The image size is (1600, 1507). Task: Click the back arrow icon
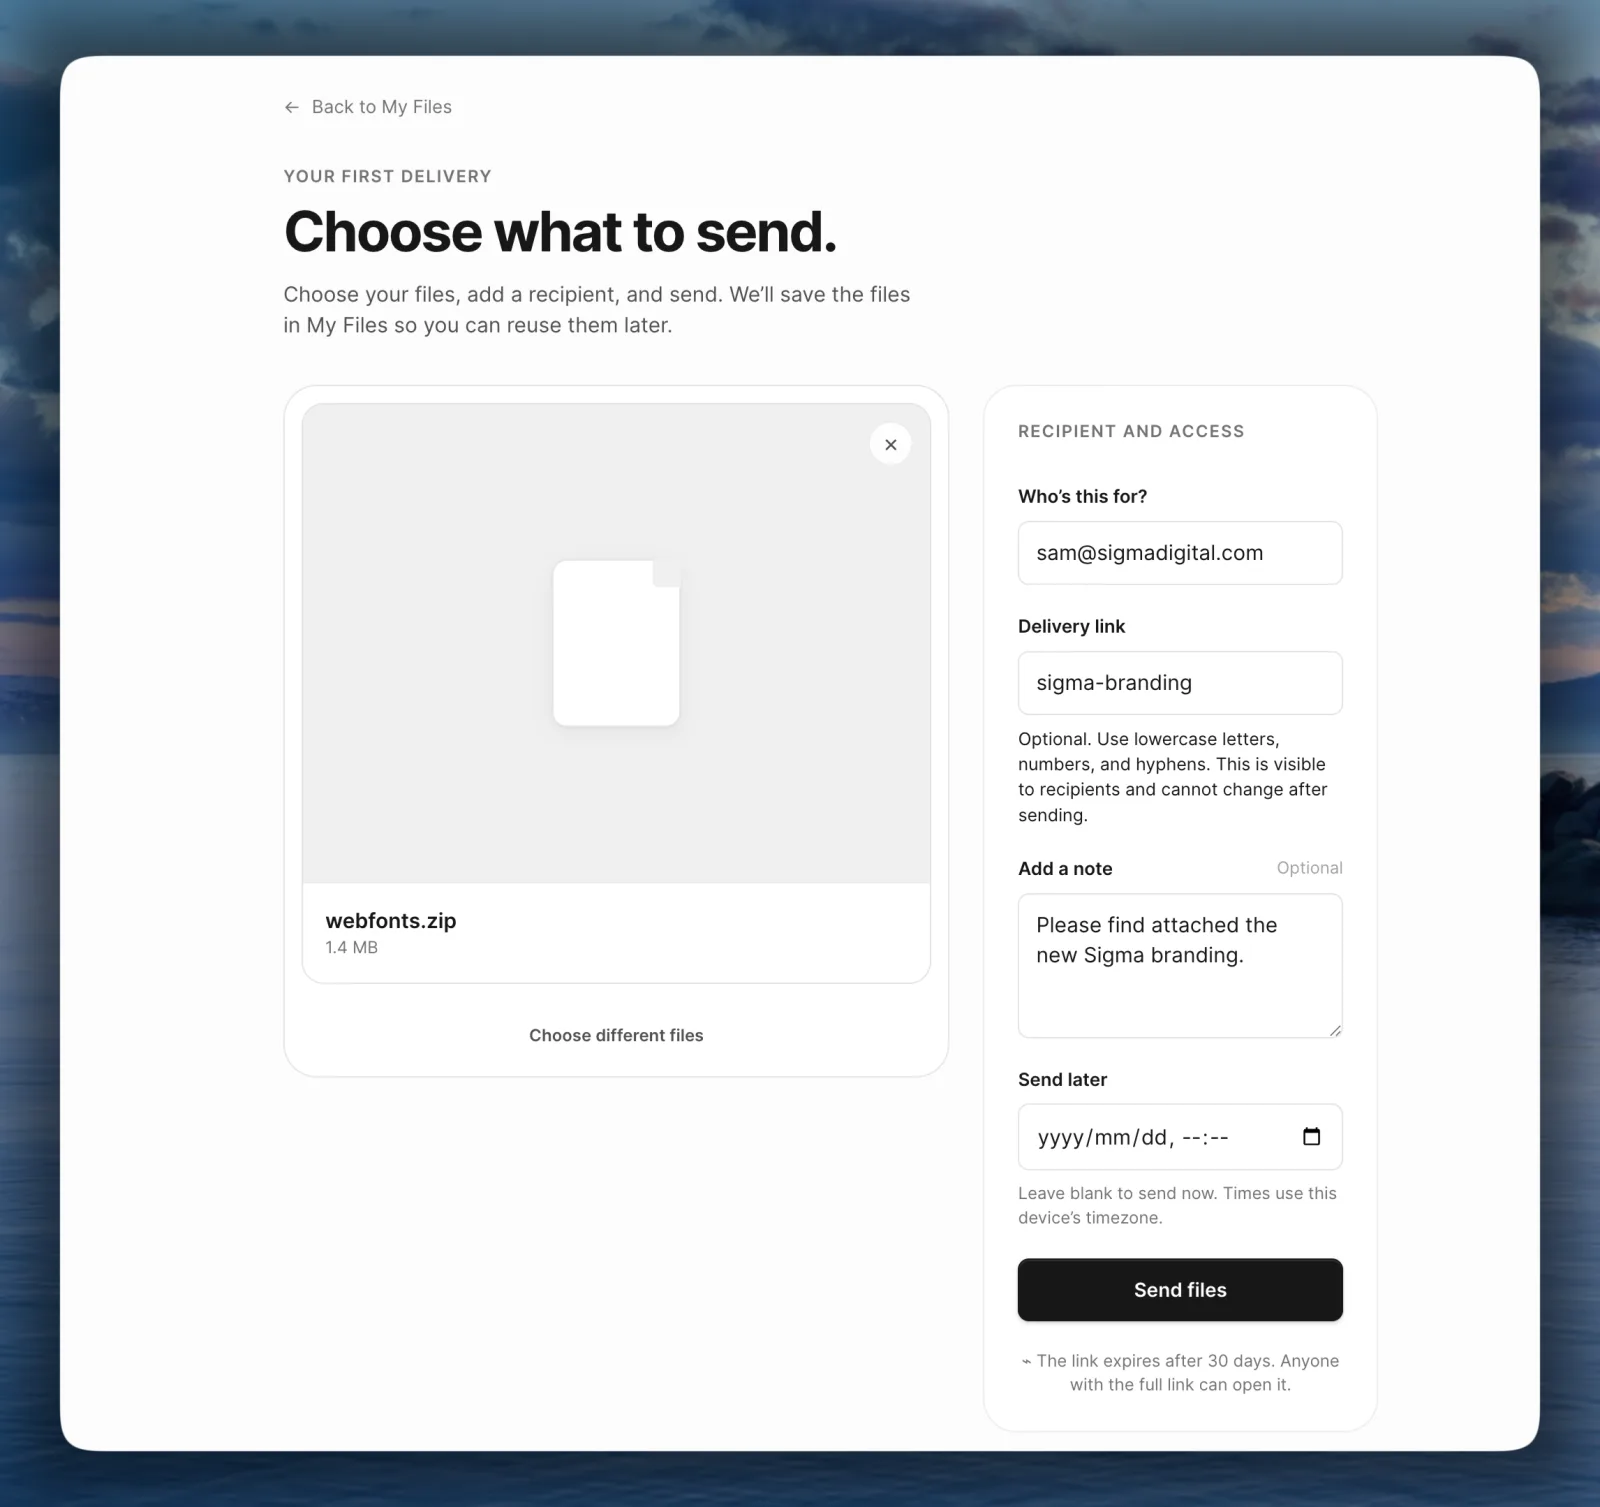pos(292,107)
